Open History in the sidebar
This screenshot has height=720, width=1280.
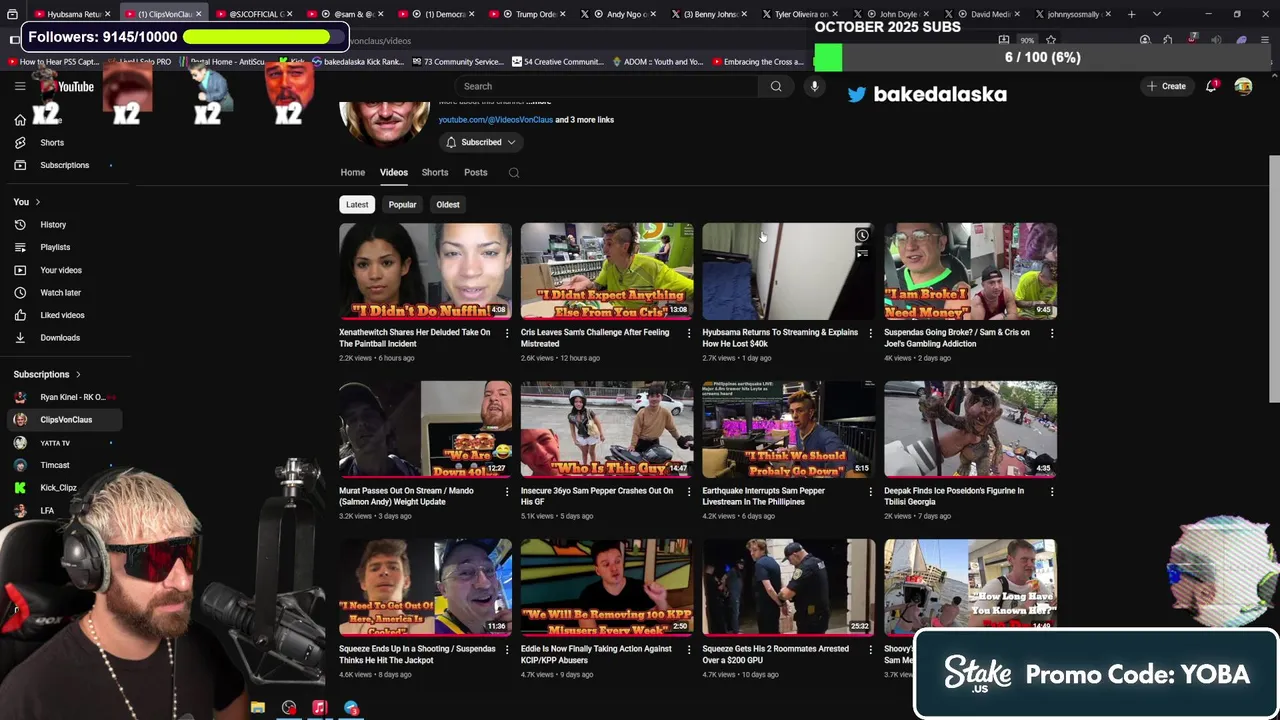(x=53, y=225)
